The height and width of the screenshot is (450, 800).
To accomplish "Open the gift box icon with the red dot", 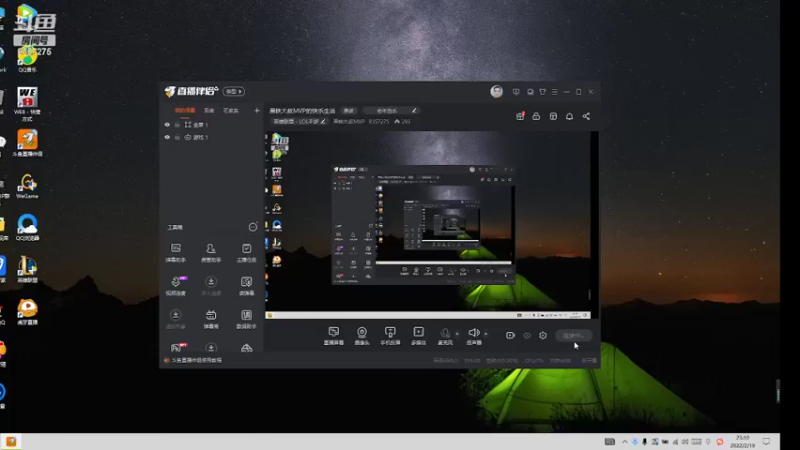I will pos(520,116).
